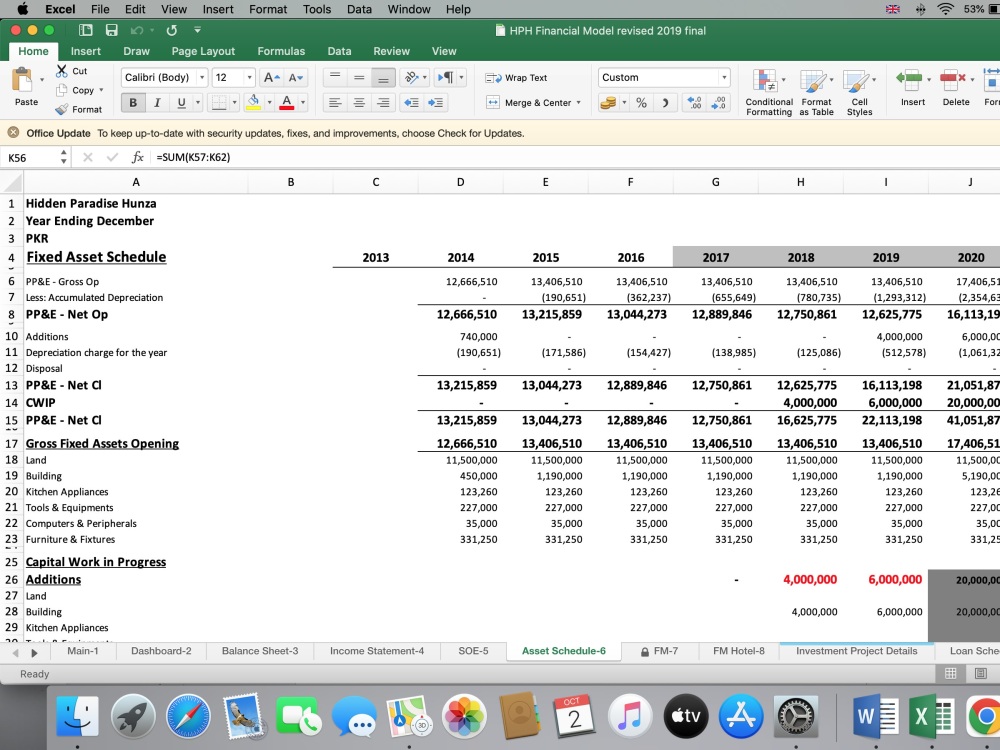Image resolution: width=1000 pixels, height=750 pixels.
Task: Click the percent style icon
Action: coord(641,102)
